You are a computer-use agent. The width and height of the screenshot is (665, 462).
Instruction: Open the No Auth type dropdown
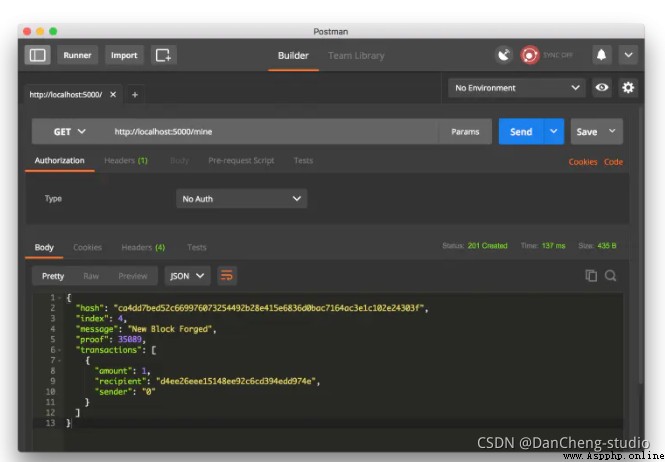pos(241,199)
